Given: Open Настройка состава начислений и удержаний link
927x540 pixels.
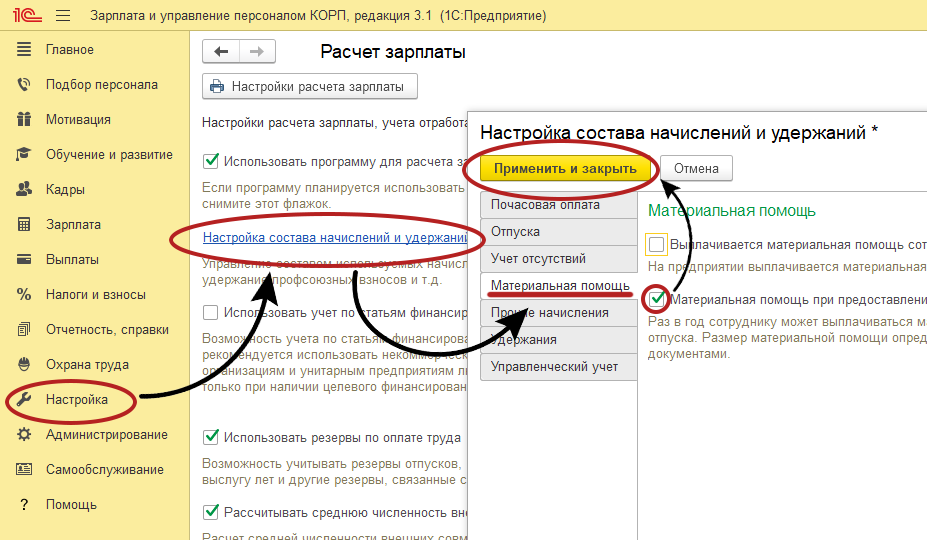Looking at the screenshot, I should tap(335, 238).
